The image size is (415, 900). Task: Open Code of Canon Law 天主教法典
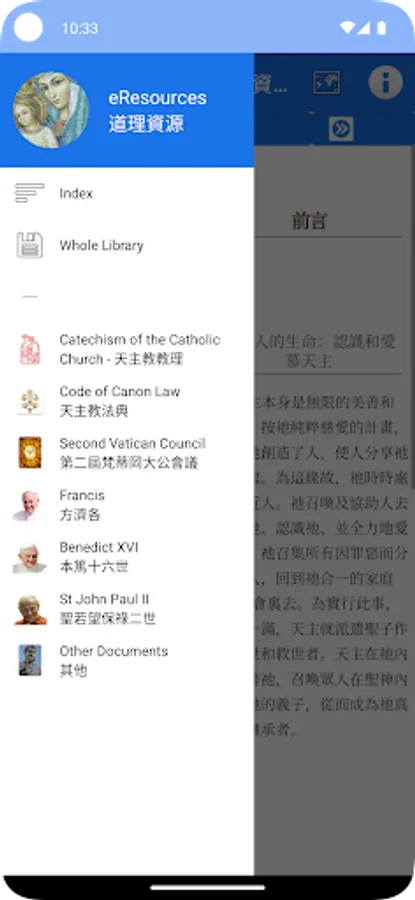click(127, 401)
